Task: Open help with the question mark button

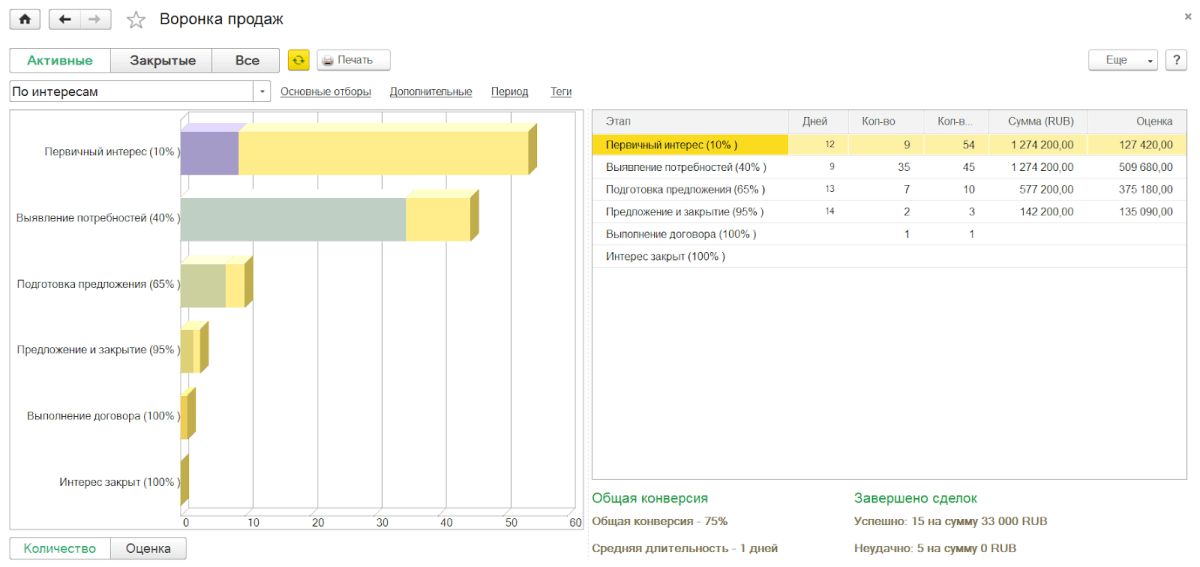Action: (x=1177, y=60)
